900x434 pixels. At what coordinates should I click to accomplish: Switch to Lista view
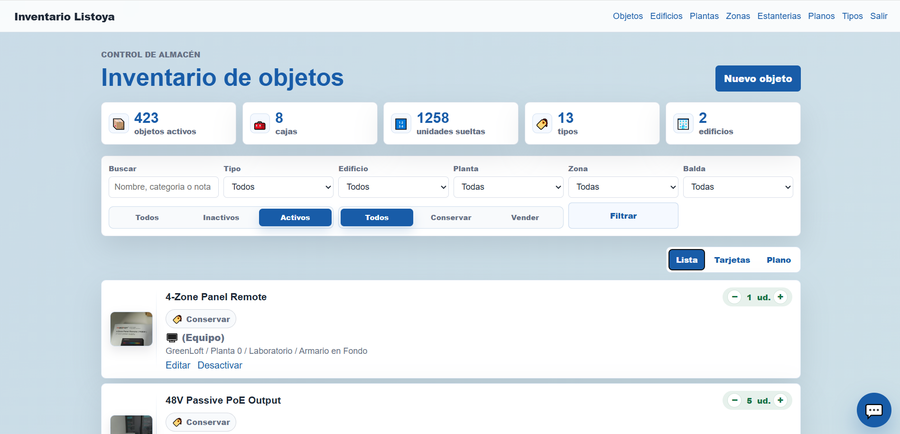[x=686, y=260]
